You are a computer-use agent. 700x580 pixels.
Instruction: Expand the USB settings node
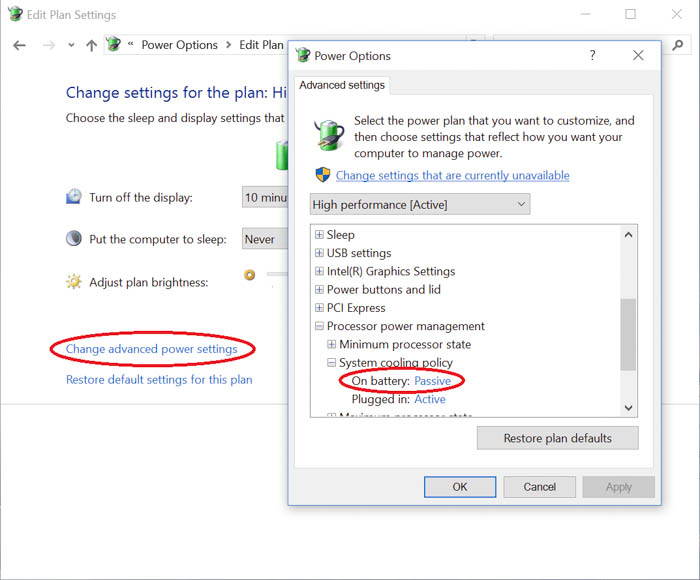point(319,253)
